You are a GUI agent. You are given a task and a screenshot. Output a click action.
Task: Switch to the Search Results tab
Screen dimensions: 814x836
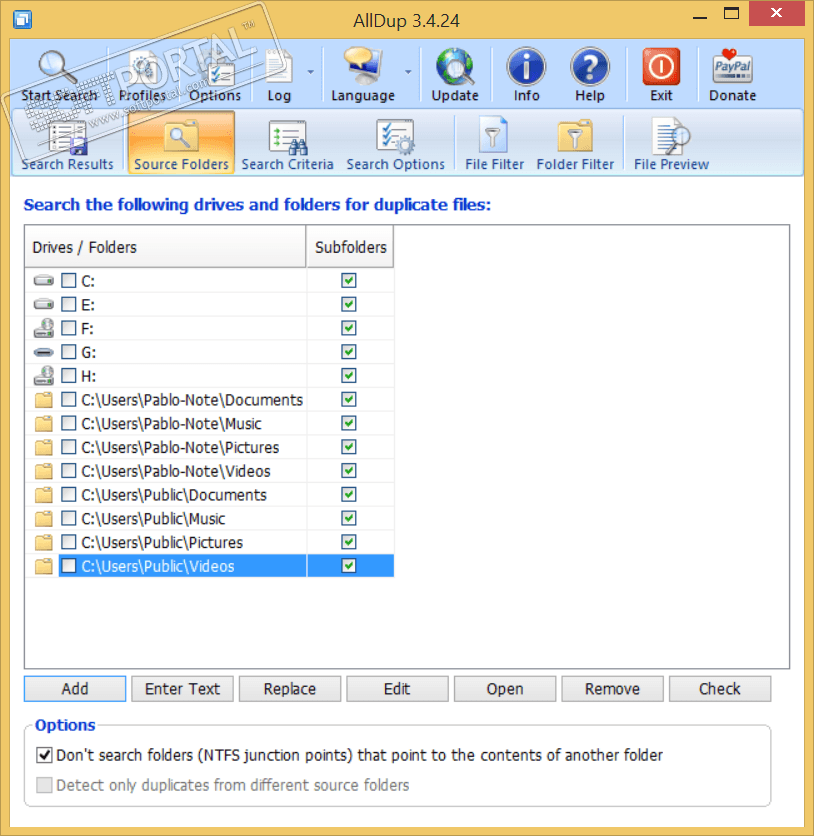(68, 142)
